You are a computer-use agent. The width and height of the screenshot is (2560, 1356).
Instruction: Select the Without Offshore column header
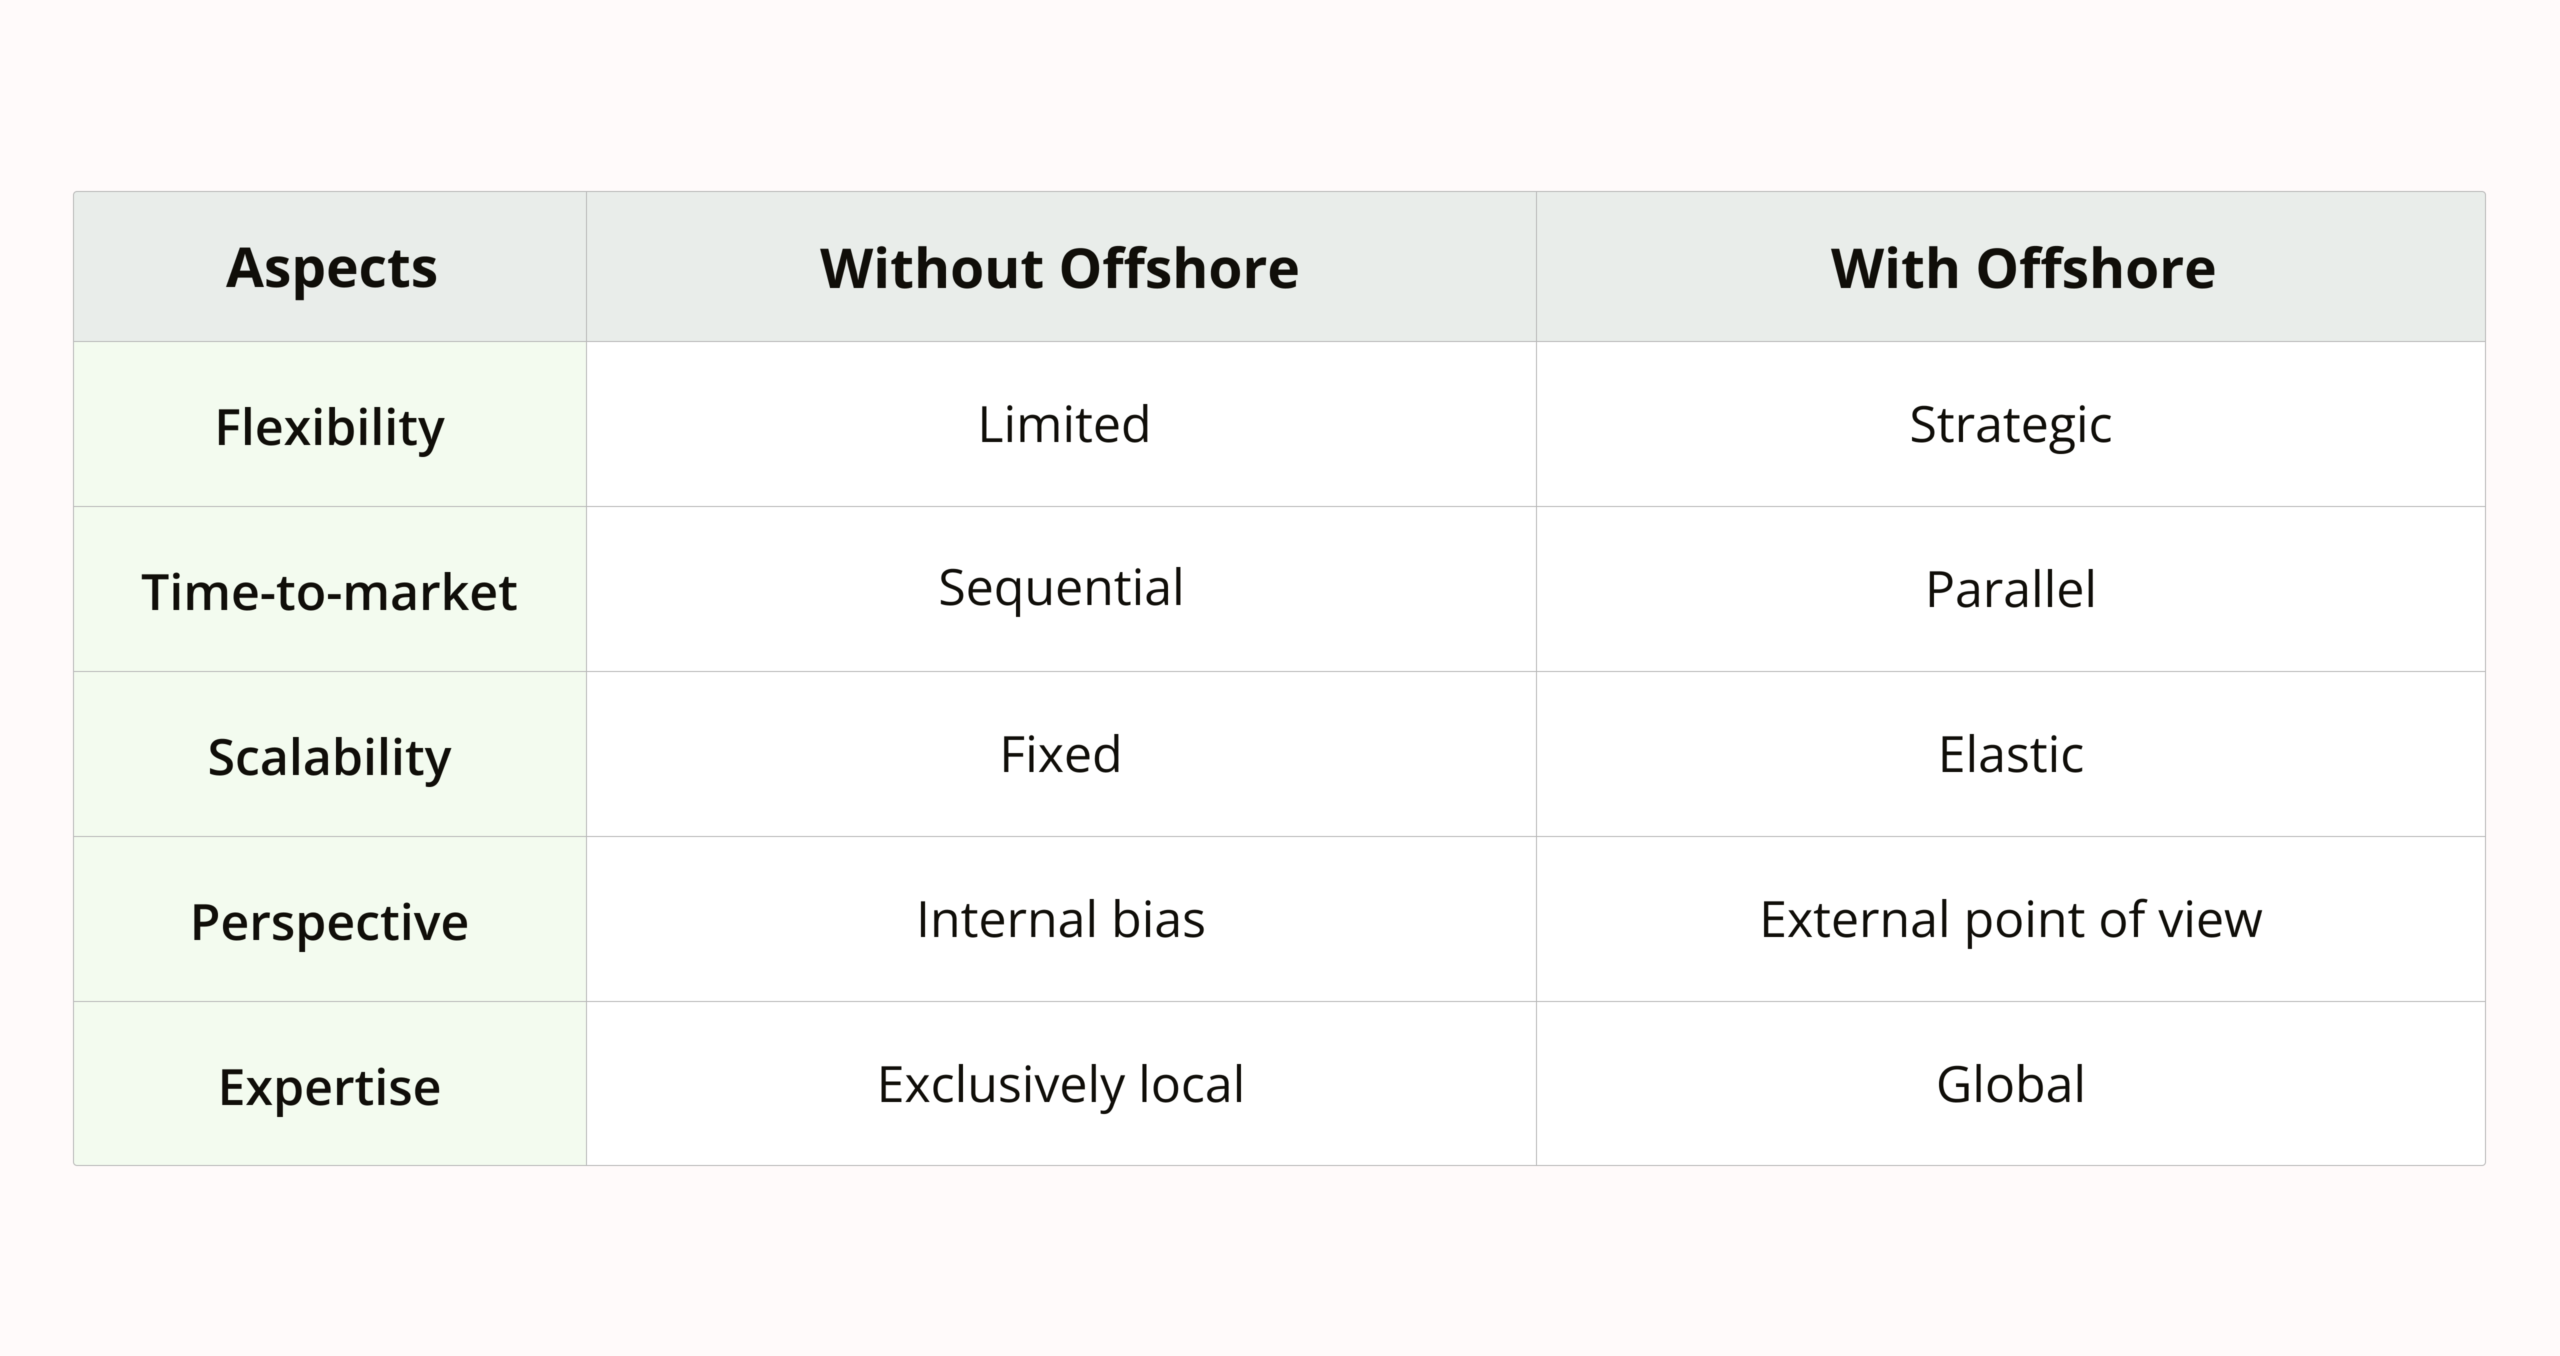(1059, 268)
